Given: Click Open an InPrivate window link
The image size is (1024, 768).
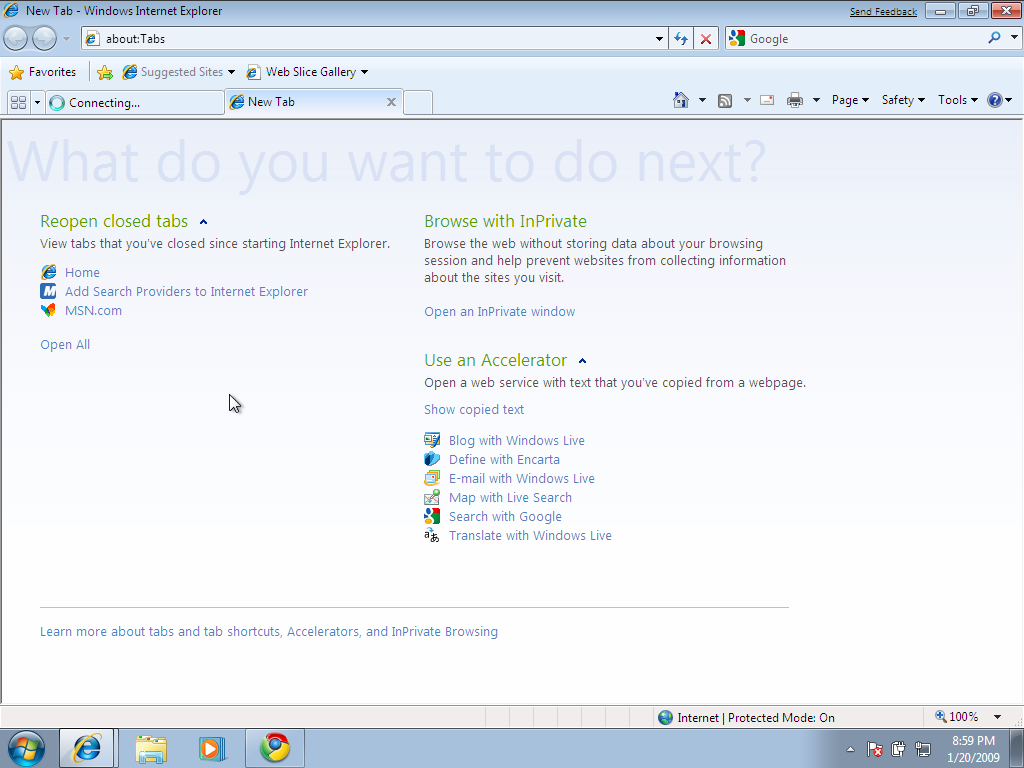Looking at the screenshot, I should [500, 312].
